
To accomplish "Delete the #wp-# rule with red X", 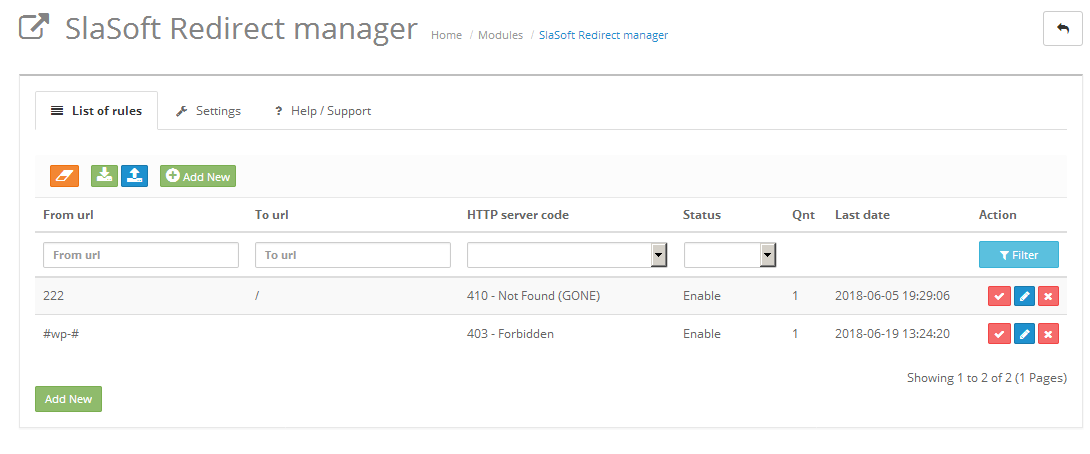I will tap(1048, 334).
